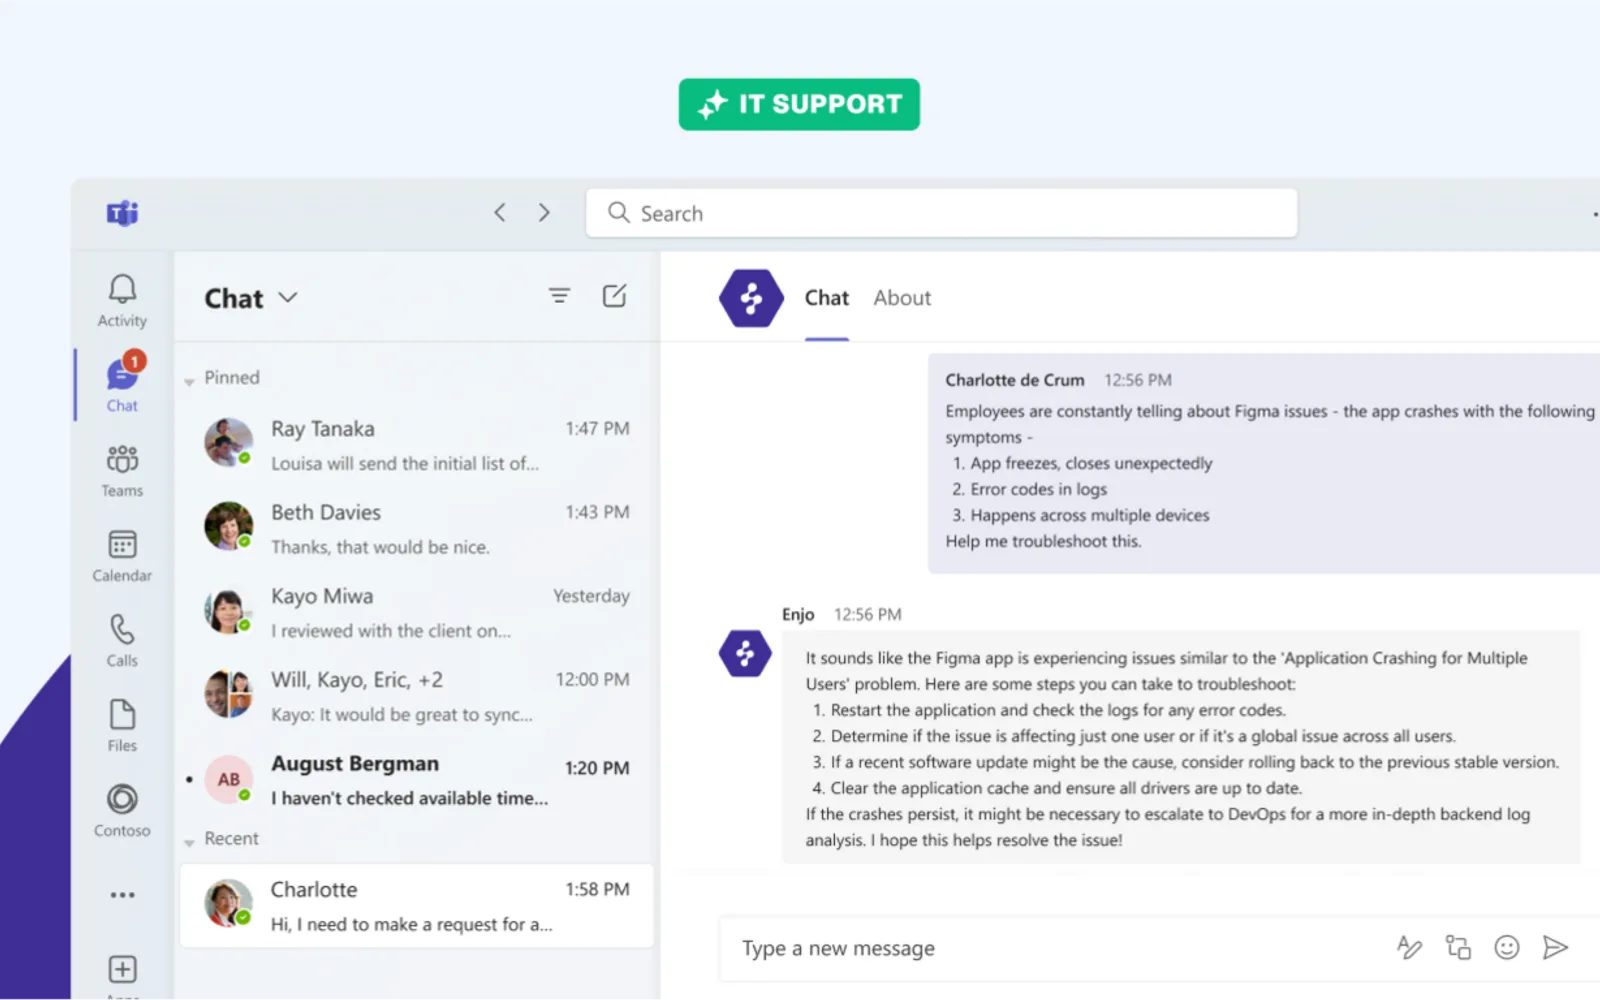Screen dimensions: 1600x1000
Task: Click the Microsoft Teams logo
Action: tap(122, 213)
